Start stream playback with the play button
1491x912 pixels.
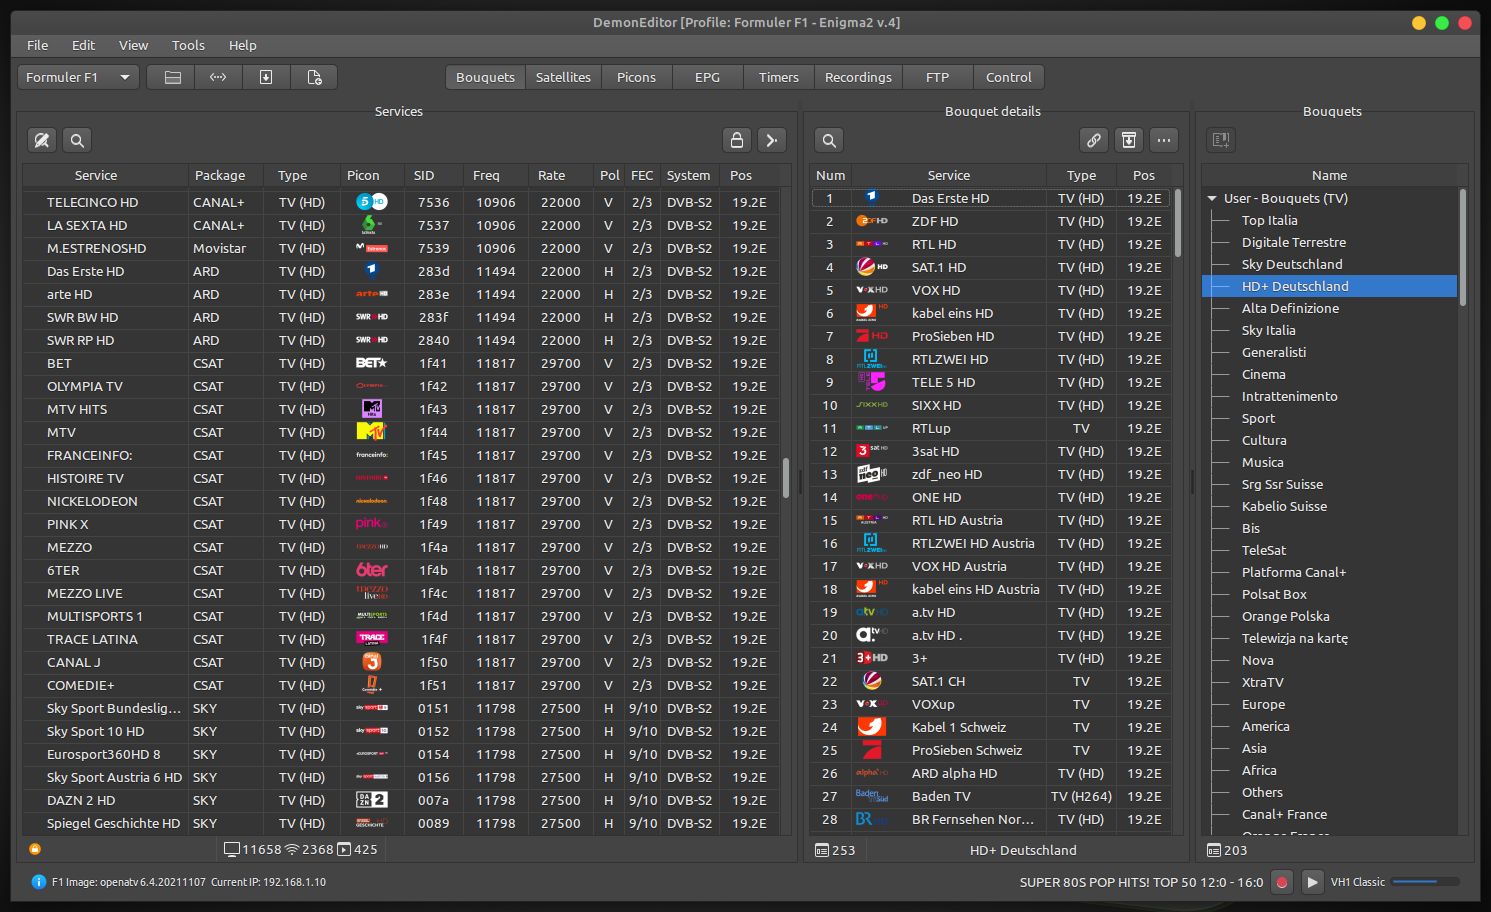pyautogui.click(x=1312, y=882)
